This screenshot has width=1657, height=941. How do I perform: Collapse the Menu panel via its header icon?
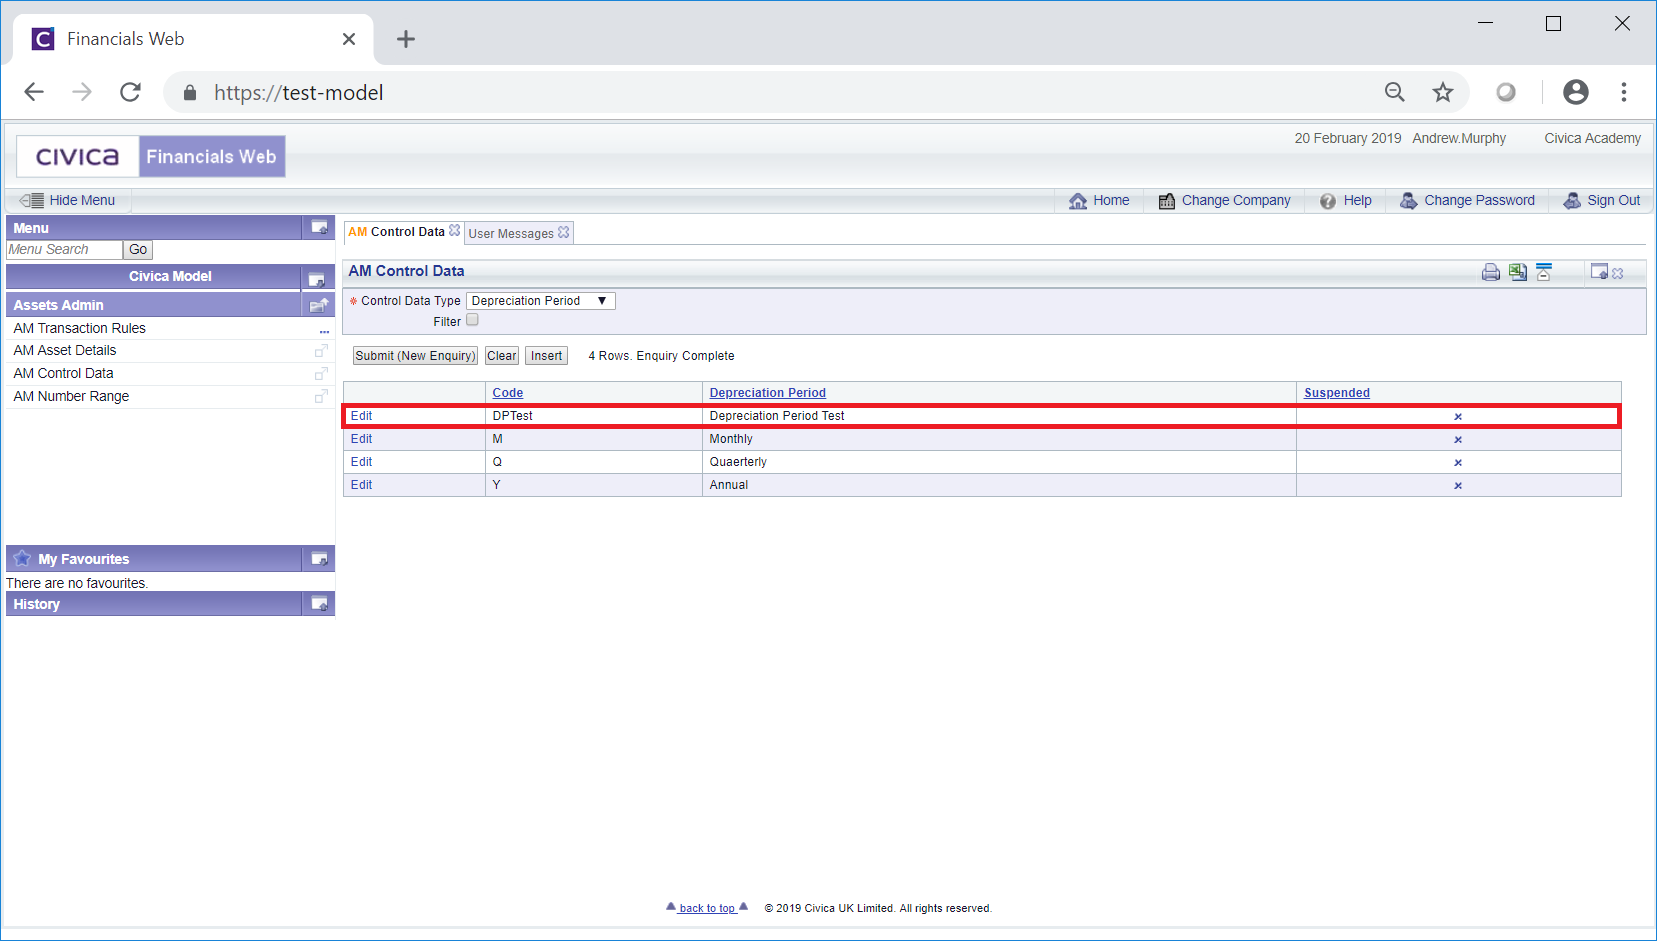(x=319, y=227)
